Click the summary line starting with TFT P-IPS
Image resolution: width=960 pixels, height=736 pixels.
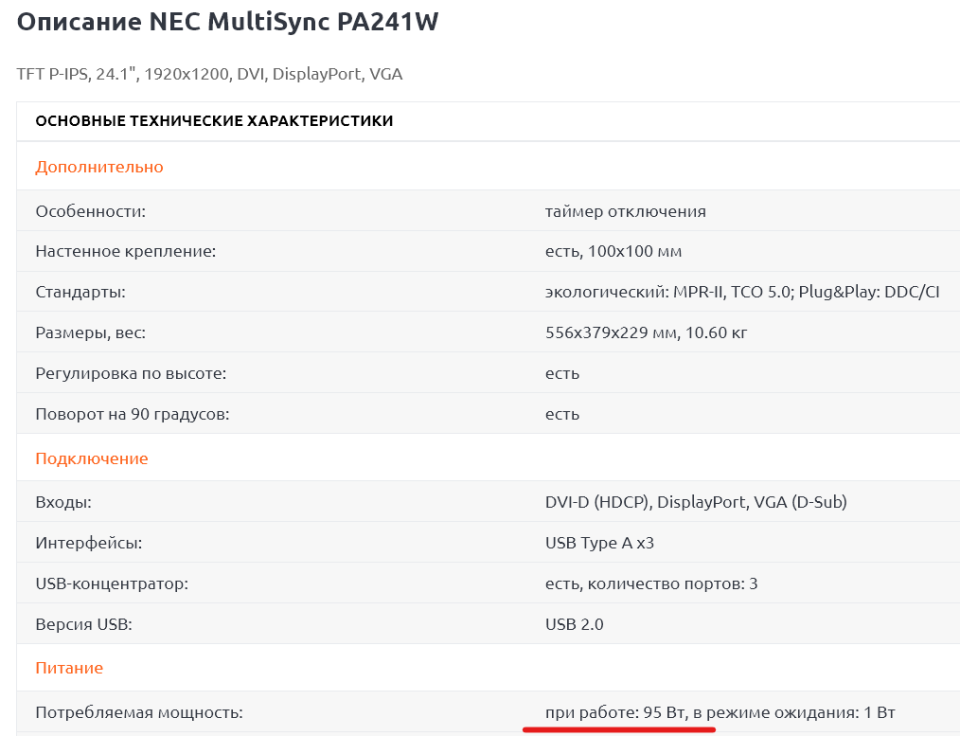(x=210, y=74)
